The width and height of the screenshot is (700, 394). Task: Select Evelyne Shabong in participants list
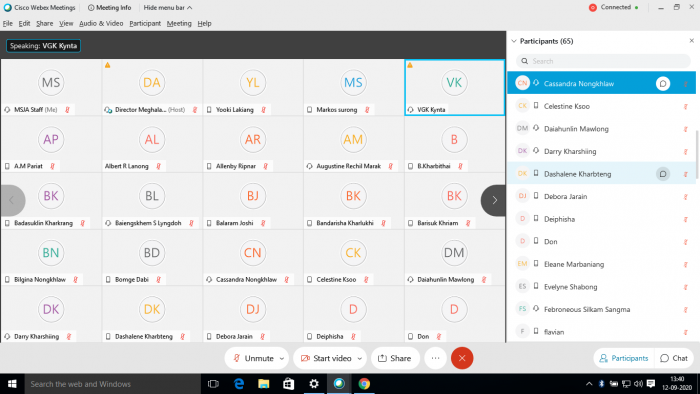(601, 287)
